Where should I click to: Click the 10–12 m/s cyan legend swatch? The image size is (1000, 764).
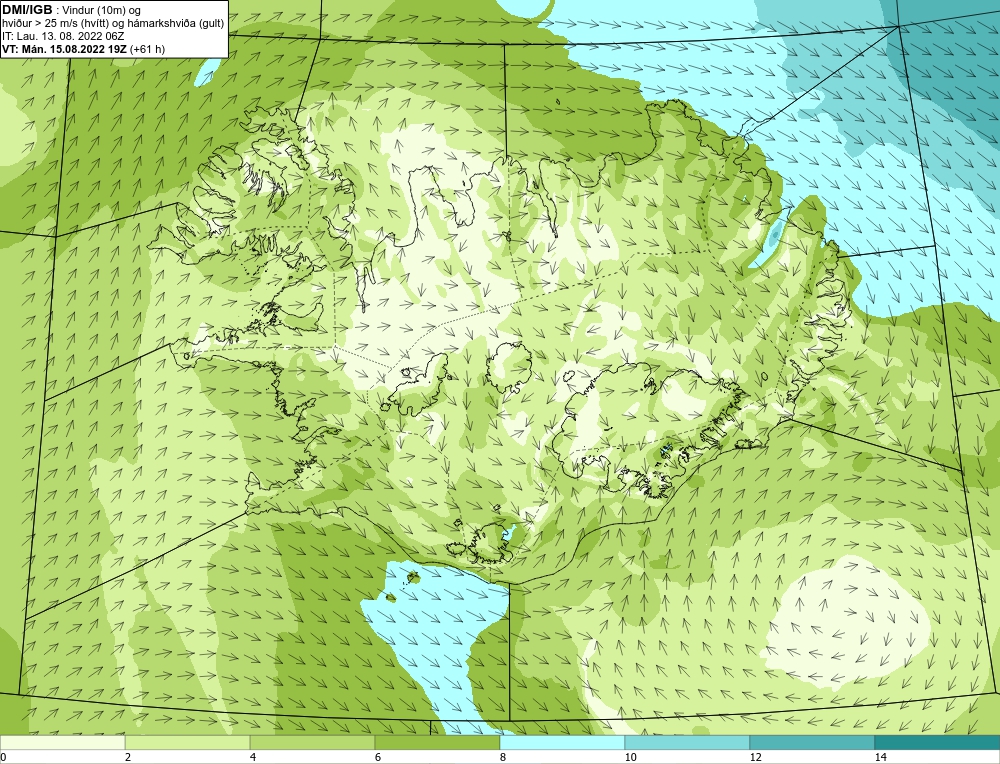coord(688,743)
